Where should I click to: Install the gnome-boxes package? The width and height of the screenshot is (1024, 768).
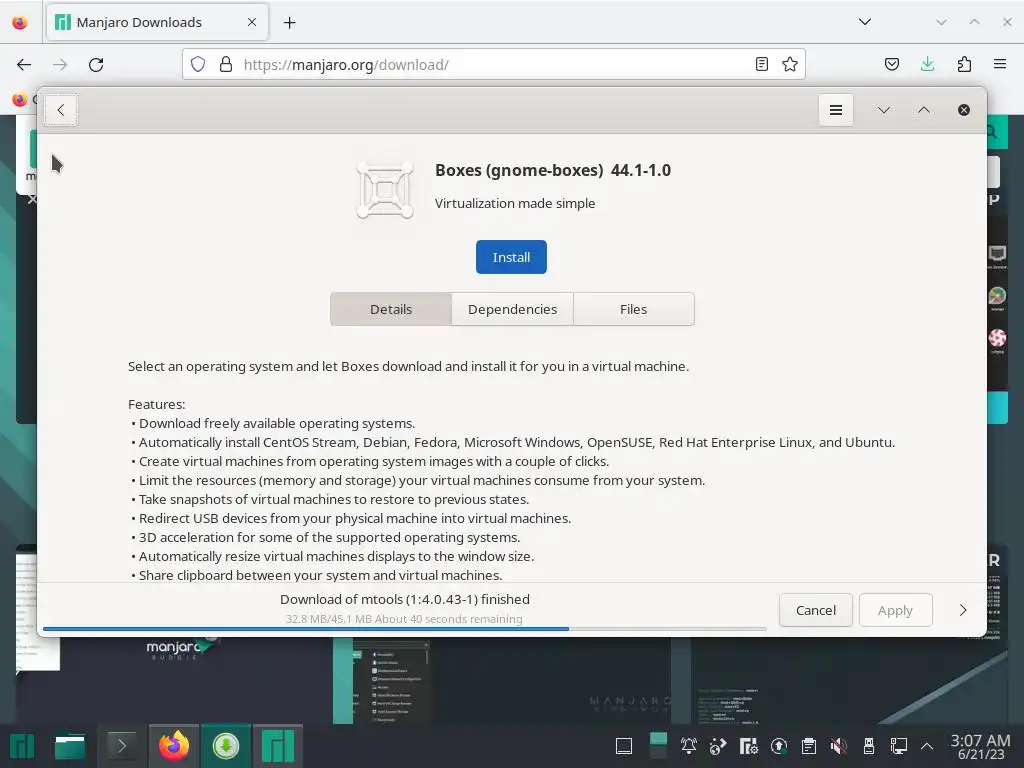511,257
